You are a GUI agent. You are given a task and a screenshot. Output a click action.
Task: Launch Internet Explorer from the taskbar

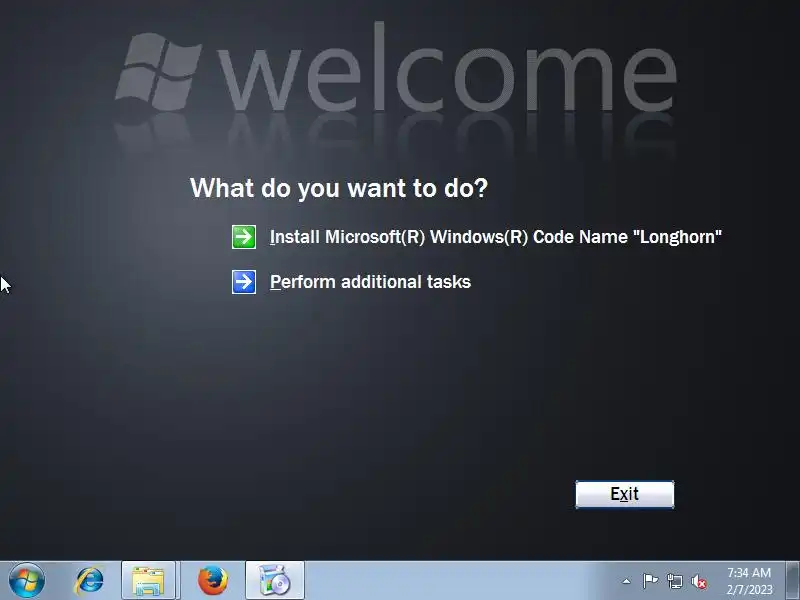pyautogui.click(x=90, y=581)
